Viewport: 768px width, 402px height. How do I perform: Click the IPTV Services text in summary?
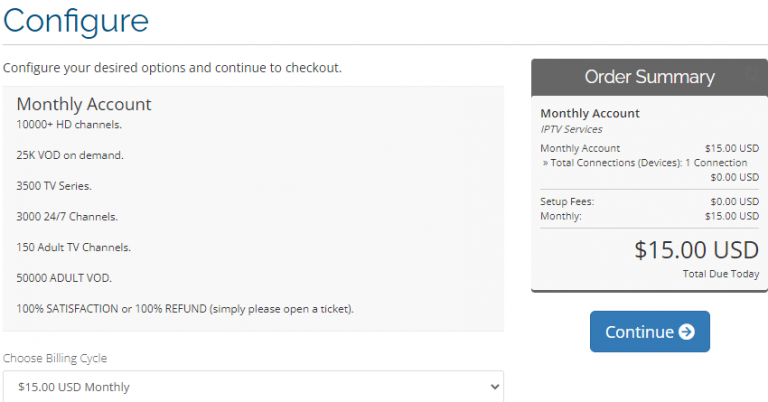[571, 129]
